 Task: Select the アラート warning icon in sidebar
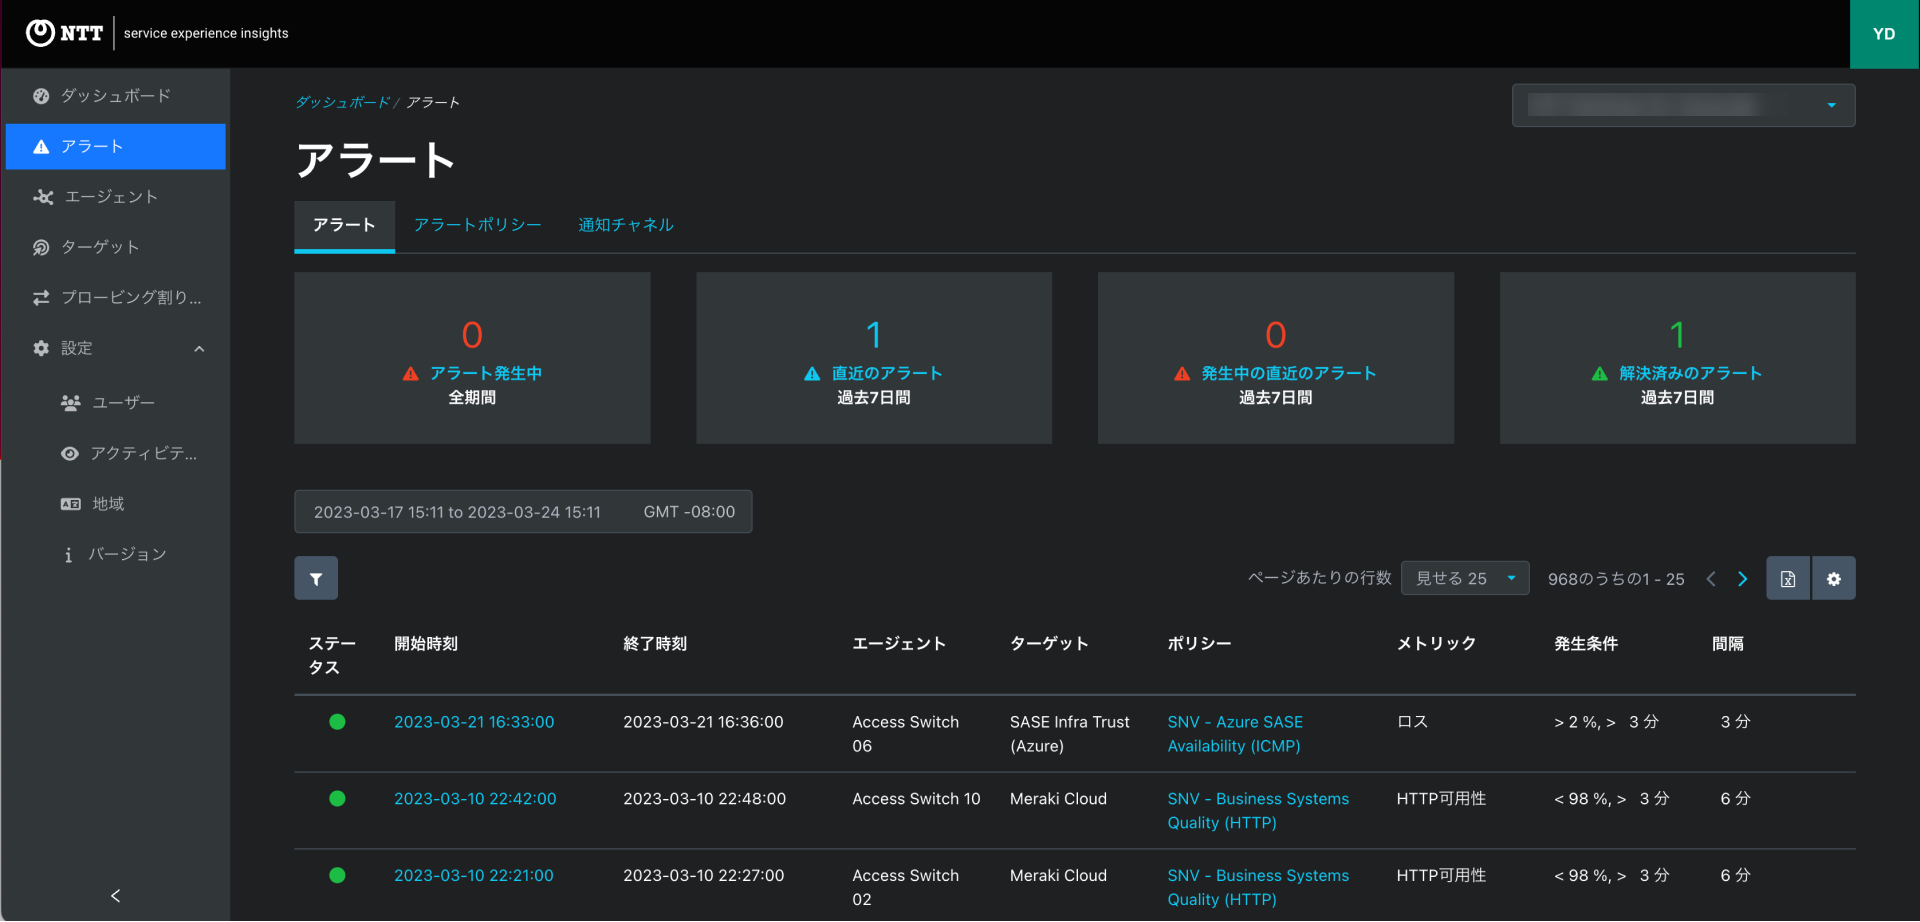coord(41,147)
